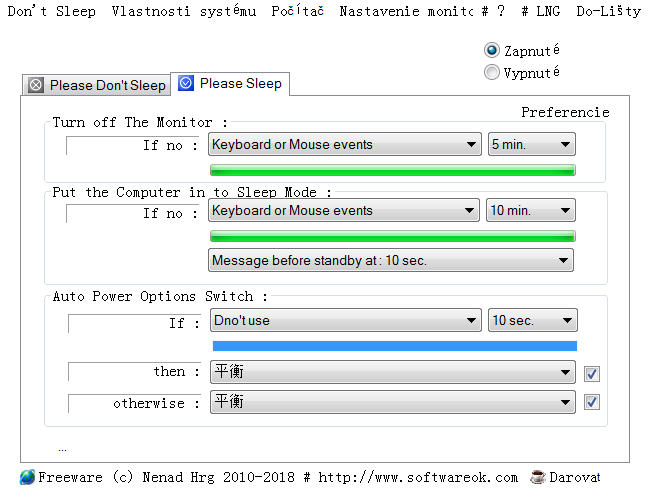This screenshot has height=503, width=649.
Task: Select the Zapnuté radio button
Action: coord(492,51)
